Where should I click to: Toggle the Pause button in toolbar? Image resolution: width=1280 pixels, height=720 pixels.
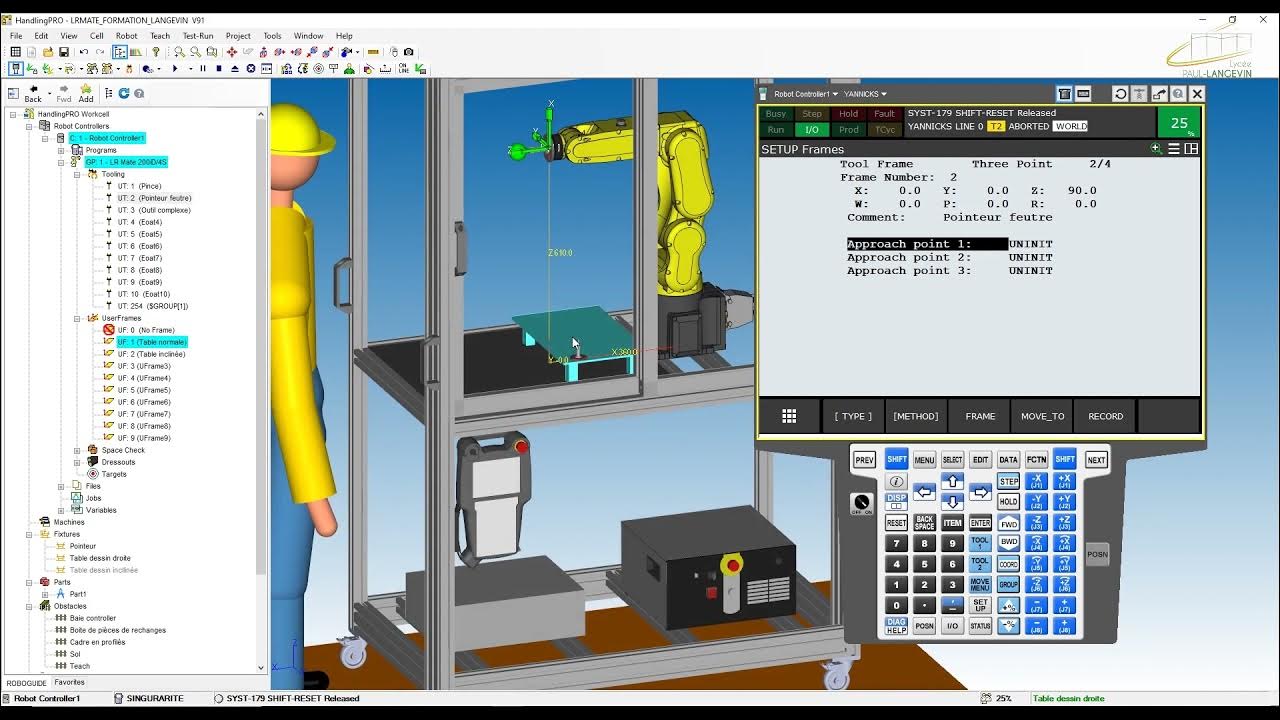pos(203,69)
